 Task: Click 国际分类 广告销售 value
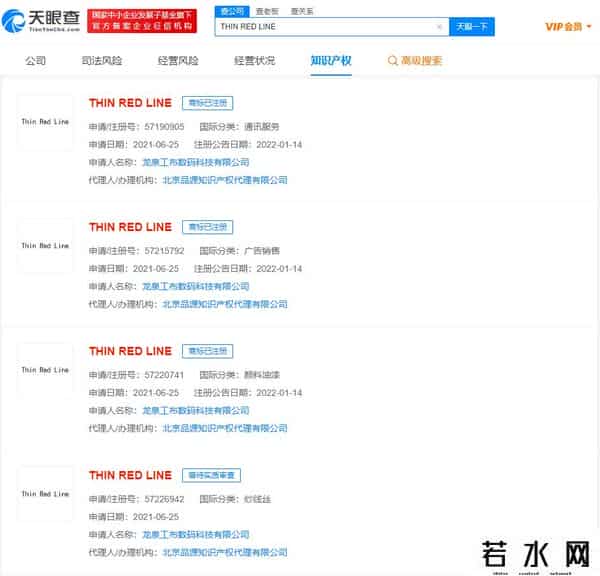coord(262,251)
